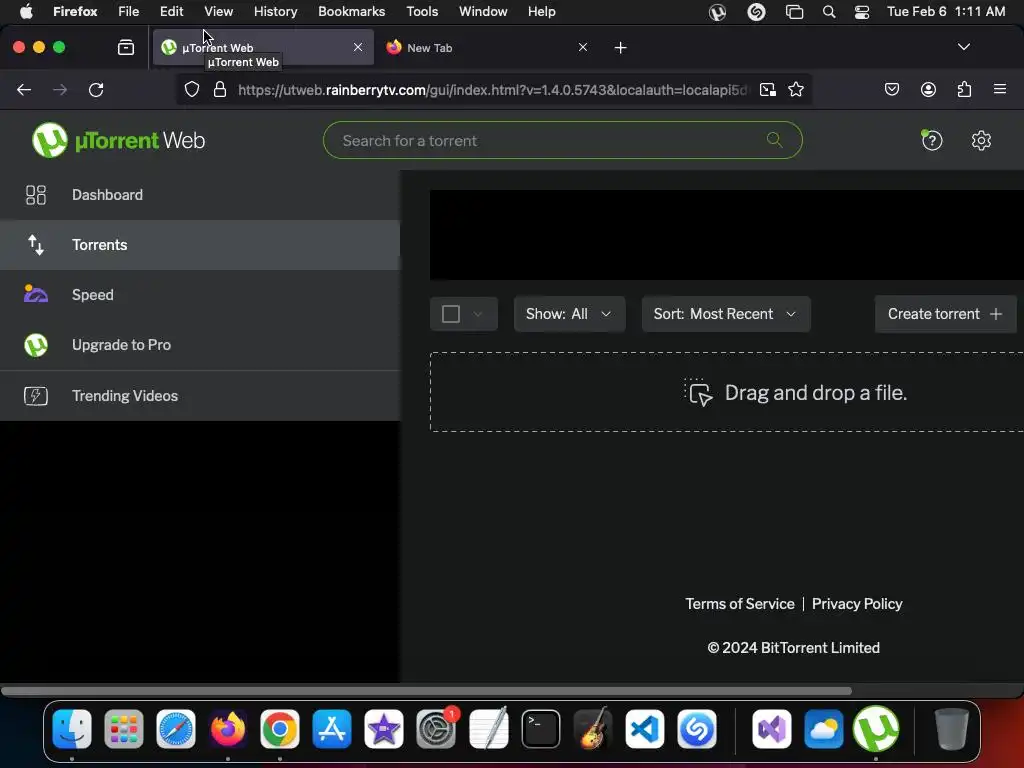Bookmark this page with the star icon
The image size is (1024, 768).
click(x=795, y=89)
